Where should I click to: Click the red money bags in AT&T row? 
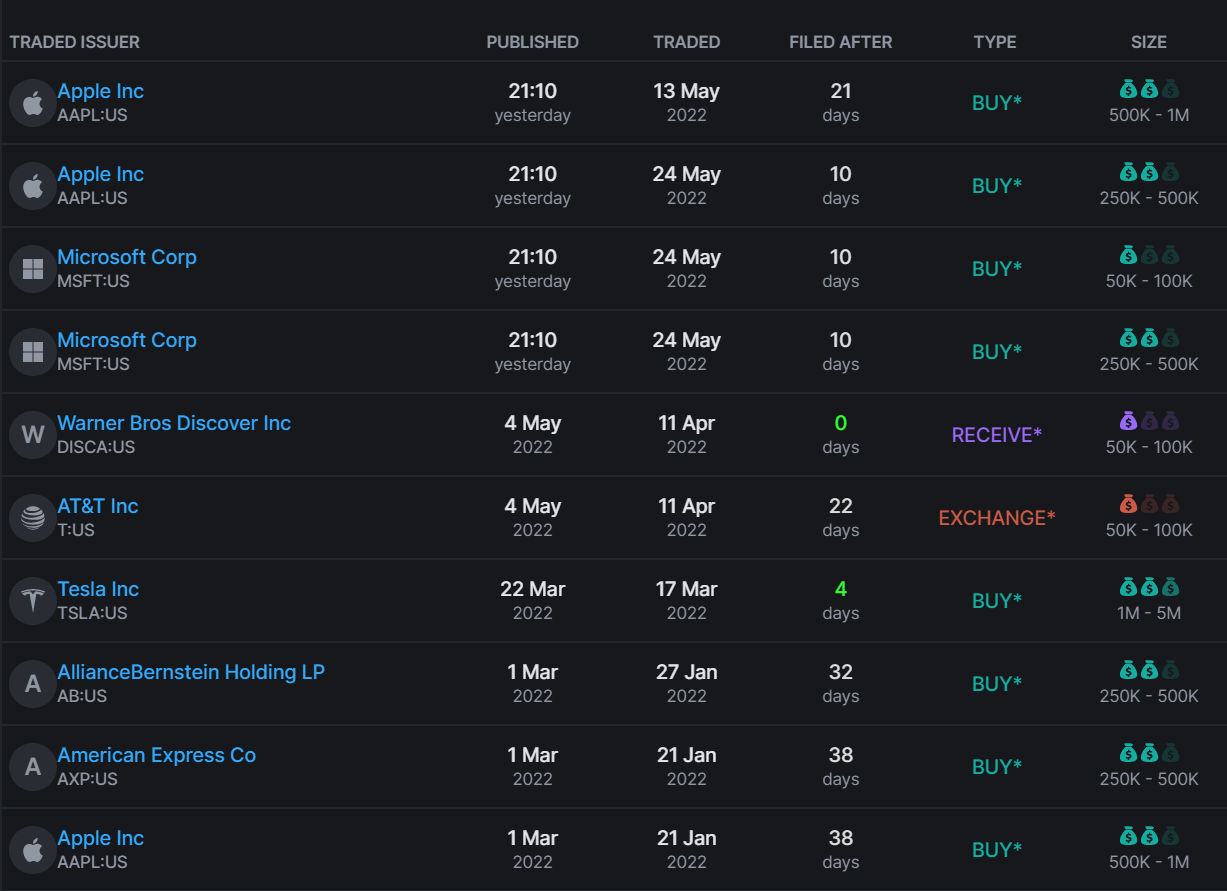(1149, 505)
